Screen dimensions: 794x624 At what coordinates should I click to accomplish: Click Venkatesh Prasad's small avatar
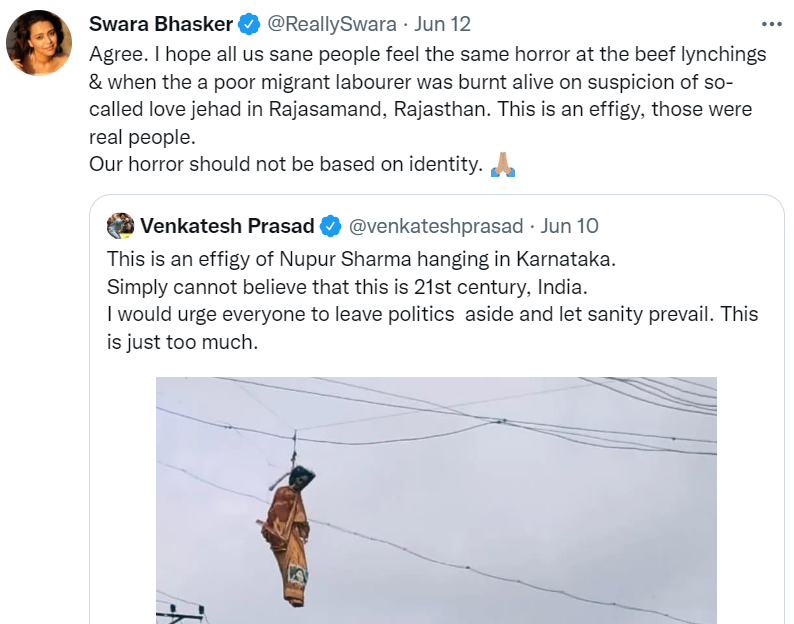pyautogui.click(x=121, y=226)
